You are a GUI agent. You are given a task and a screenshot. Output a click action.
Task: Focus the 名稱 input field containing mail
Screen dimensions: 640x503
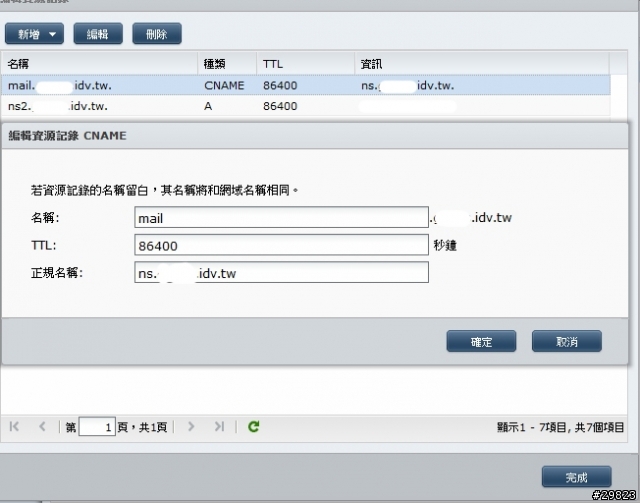coord(281,217)
